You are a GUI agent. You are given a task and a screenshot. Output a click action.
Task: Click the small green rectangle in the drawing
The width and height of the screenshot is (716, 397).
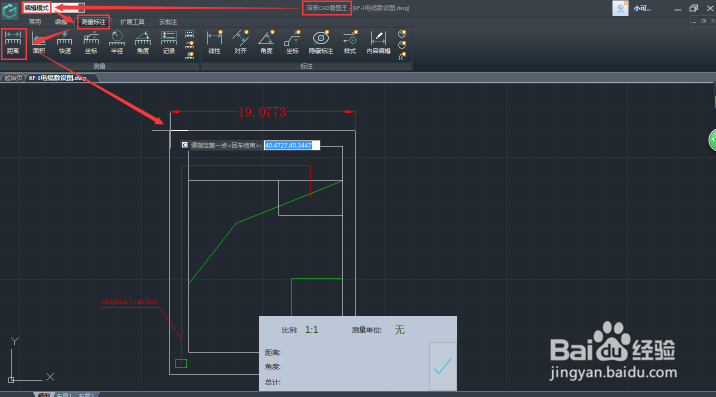coord(181,364)
